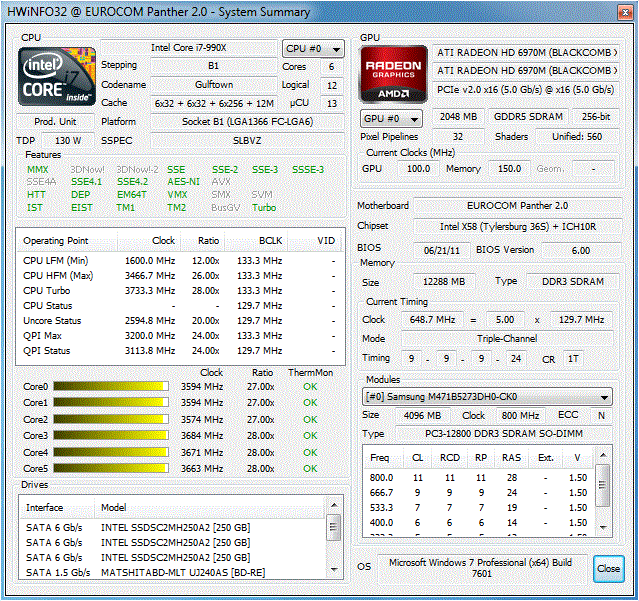Click the Prod. Unit button

tap(55, 122)
